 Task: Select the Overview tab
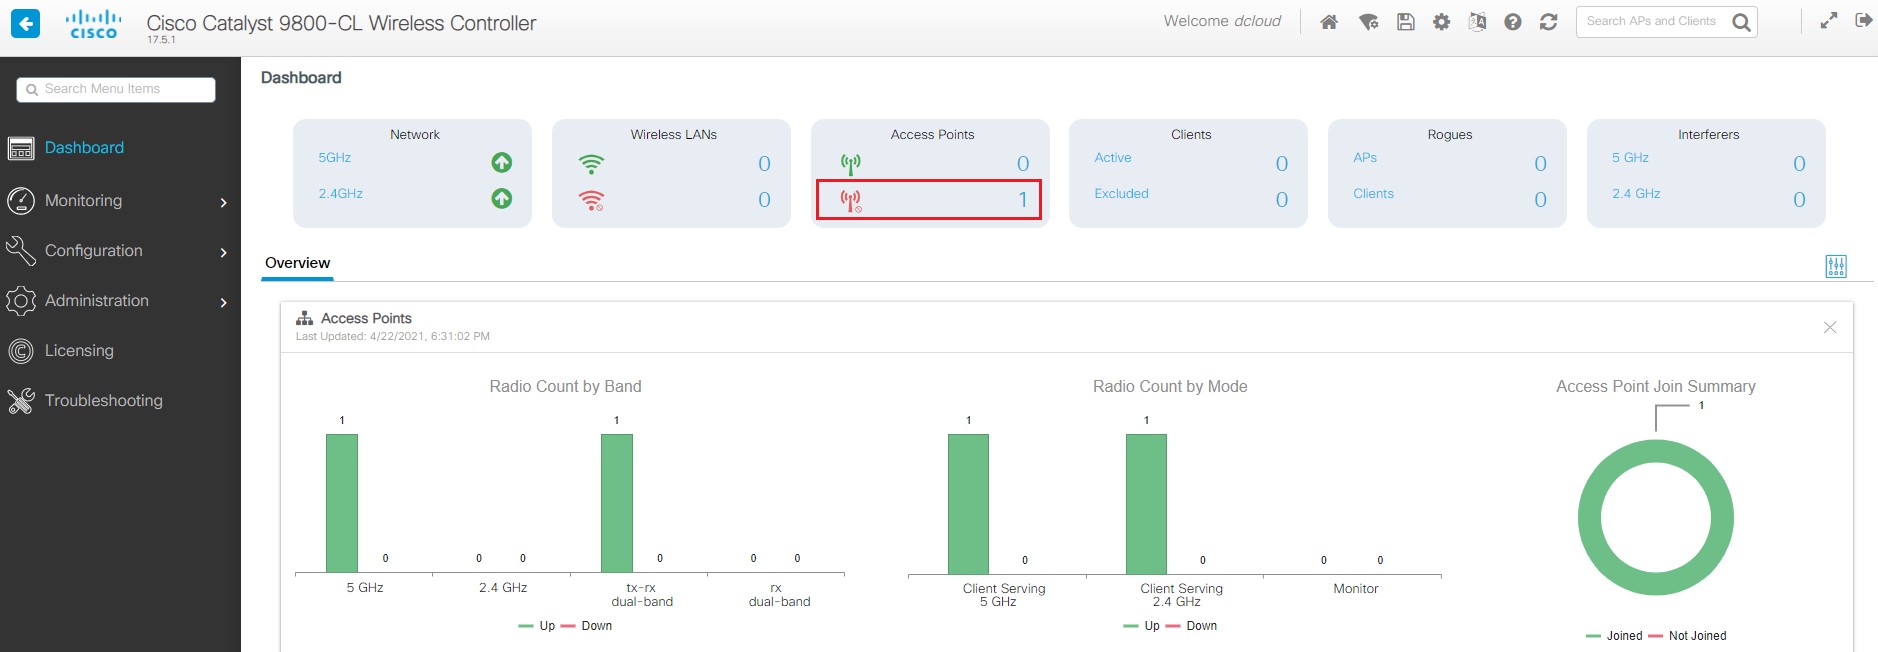click(297, 263)
